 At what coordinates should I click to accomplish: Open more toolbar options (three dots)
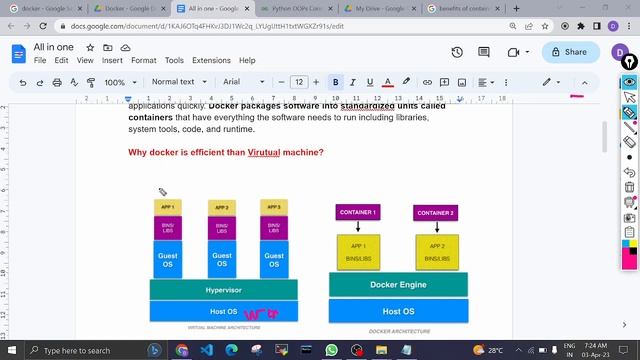point(506,82)
